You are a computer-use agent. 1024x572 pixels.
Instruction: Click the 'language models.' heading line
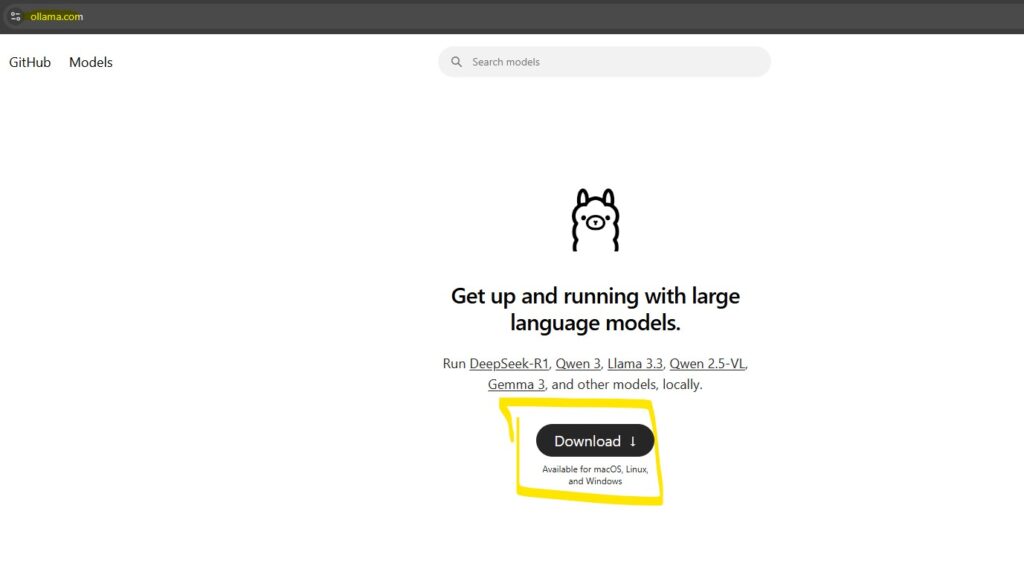(x=595, y=323)
